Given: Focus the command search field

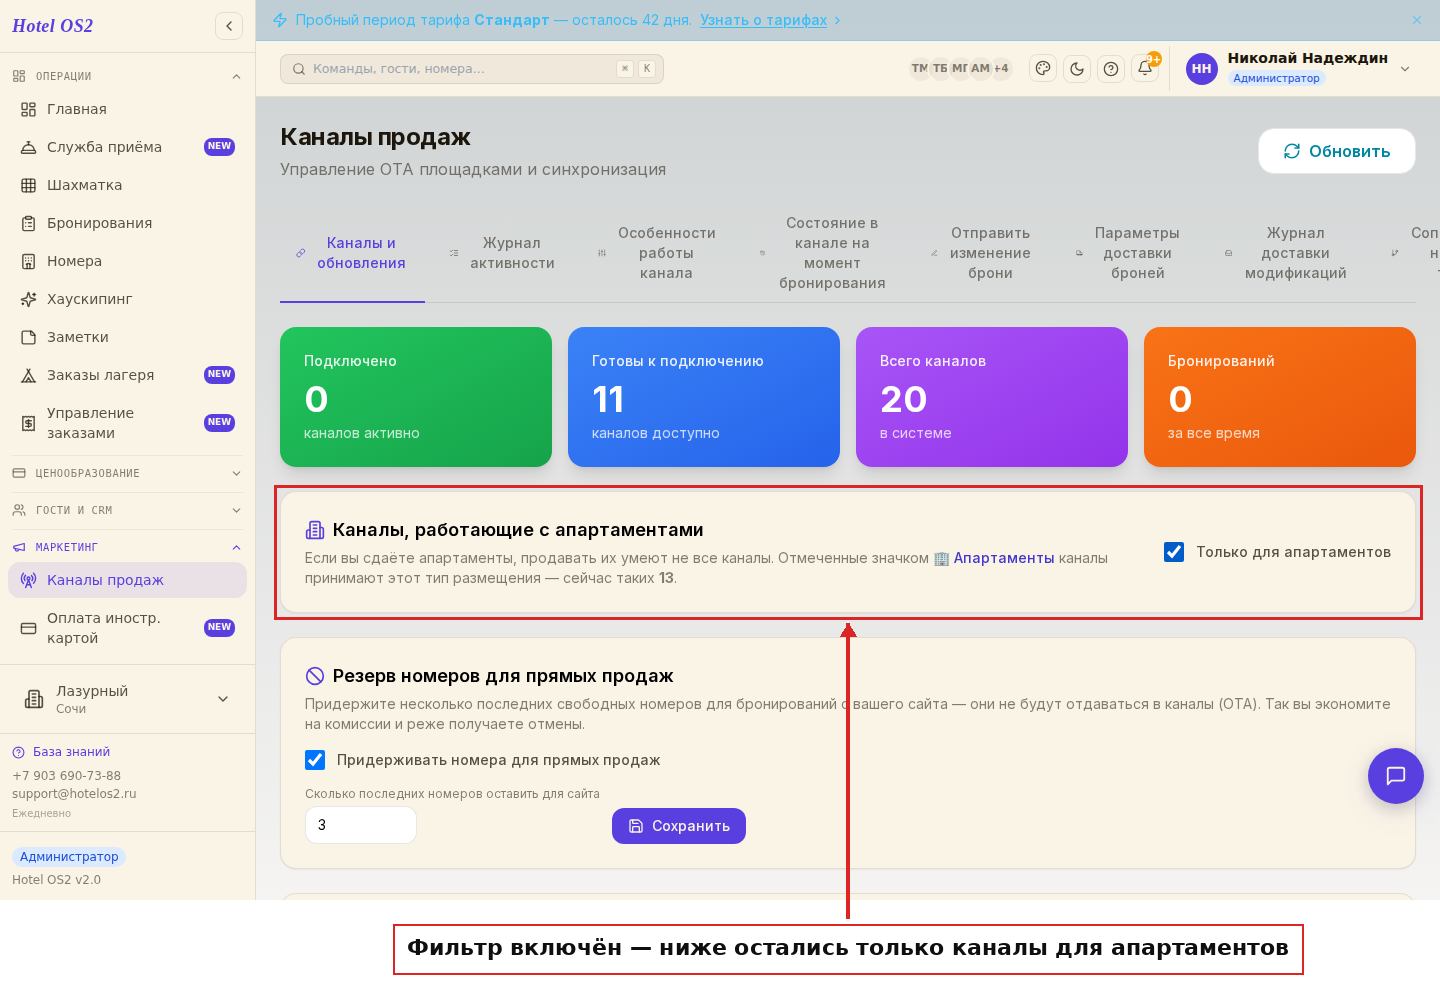Looking at the screenshot, I should click(x=472, y=69).
